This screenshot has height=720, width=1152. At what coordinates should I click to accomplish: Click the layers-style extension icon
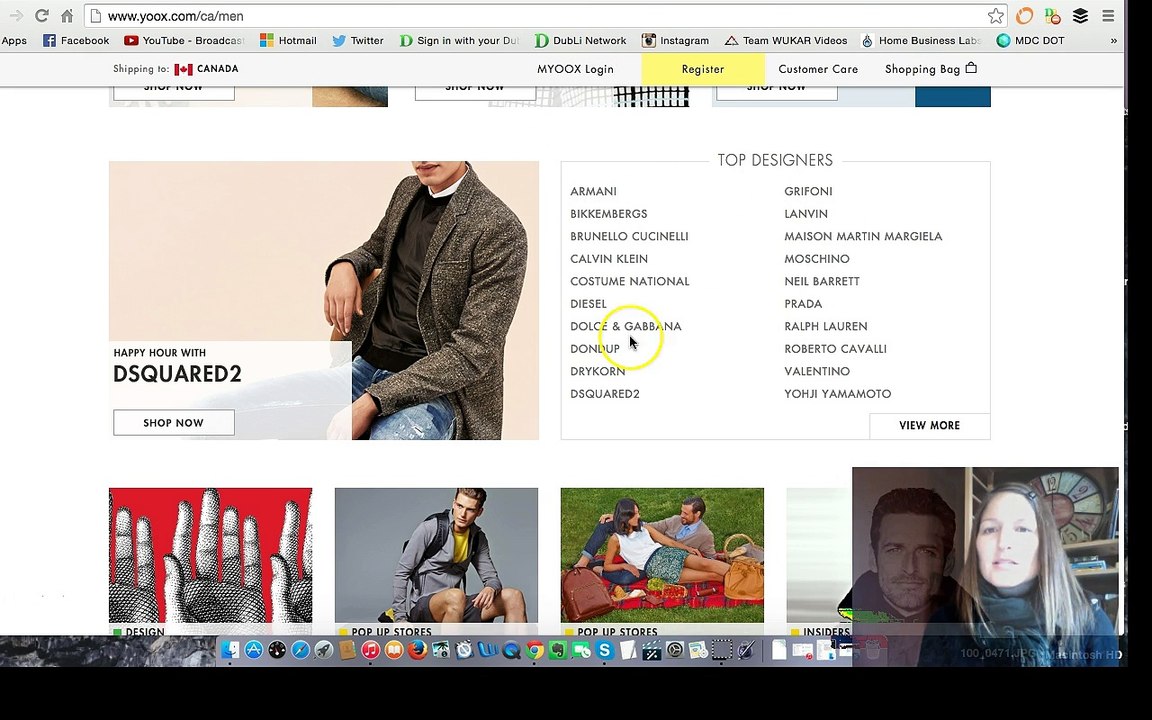click(1080, 15)
